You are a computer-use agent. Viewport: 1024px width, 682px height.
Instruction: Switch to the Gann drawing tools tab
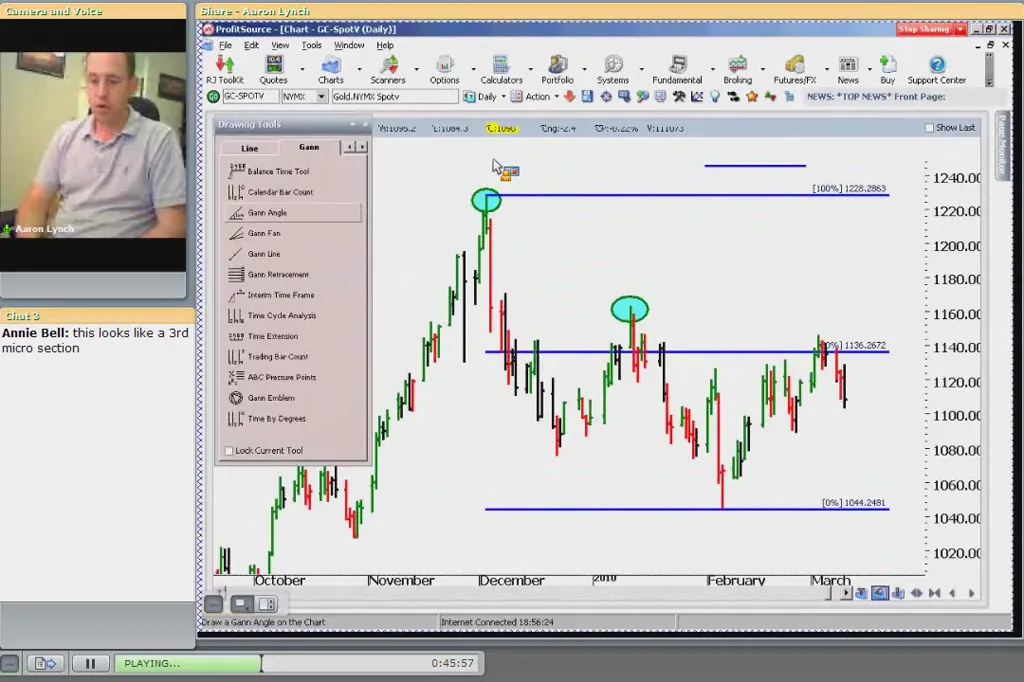coord(310,148)
